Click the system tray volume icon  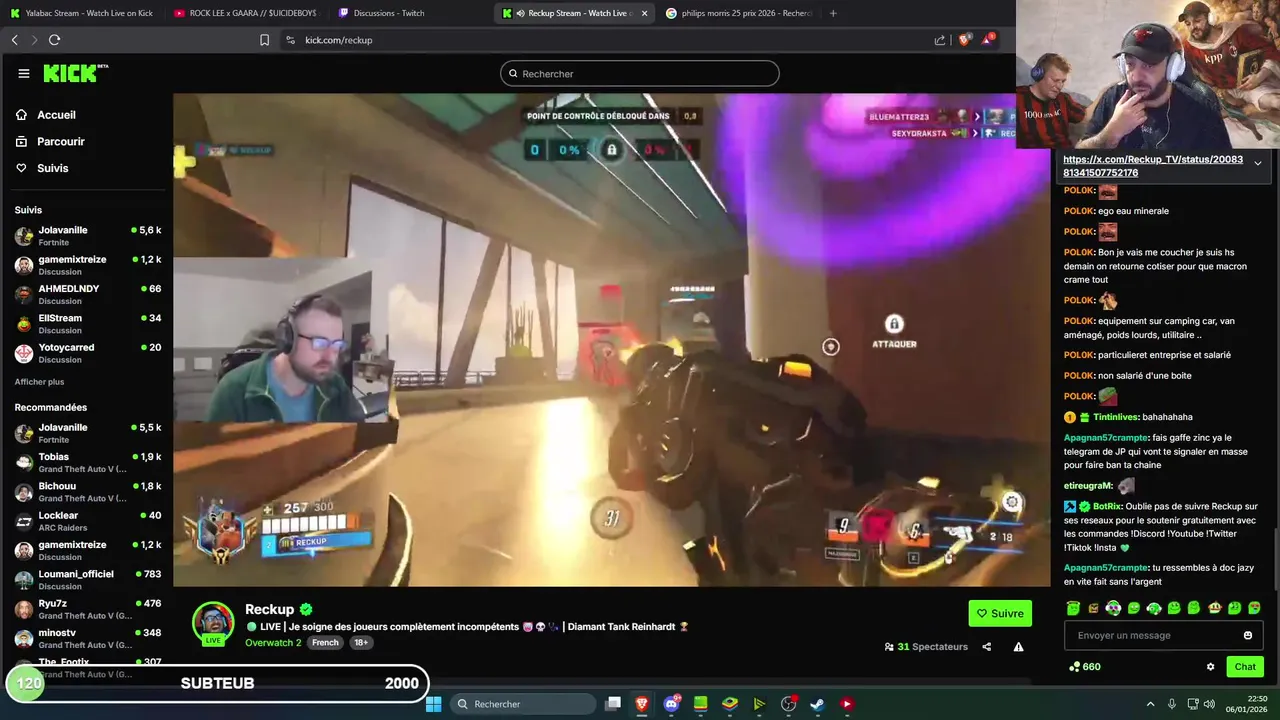pos(1211,704)
